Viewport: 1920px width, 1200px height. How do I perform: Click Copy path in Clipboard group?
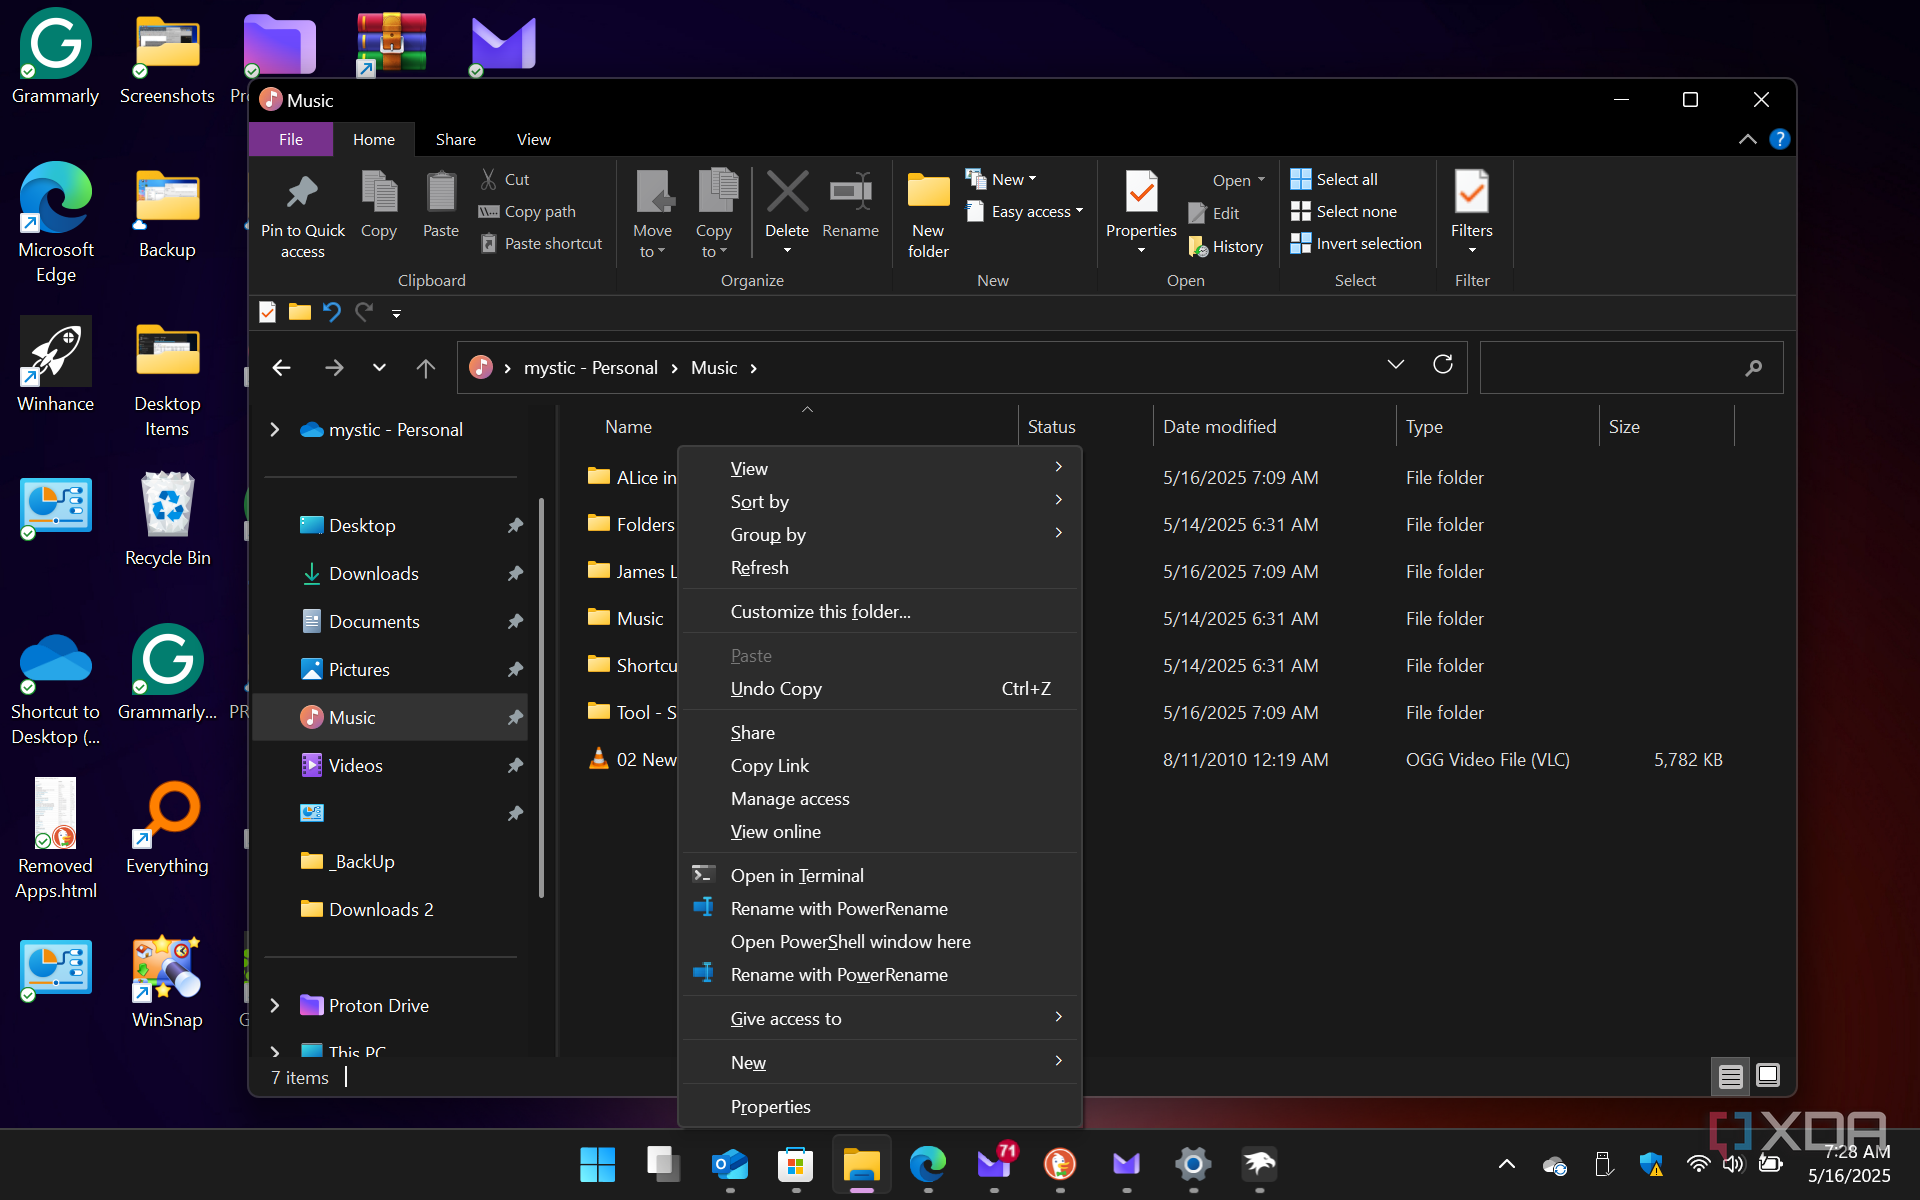(x=527, y=211)
